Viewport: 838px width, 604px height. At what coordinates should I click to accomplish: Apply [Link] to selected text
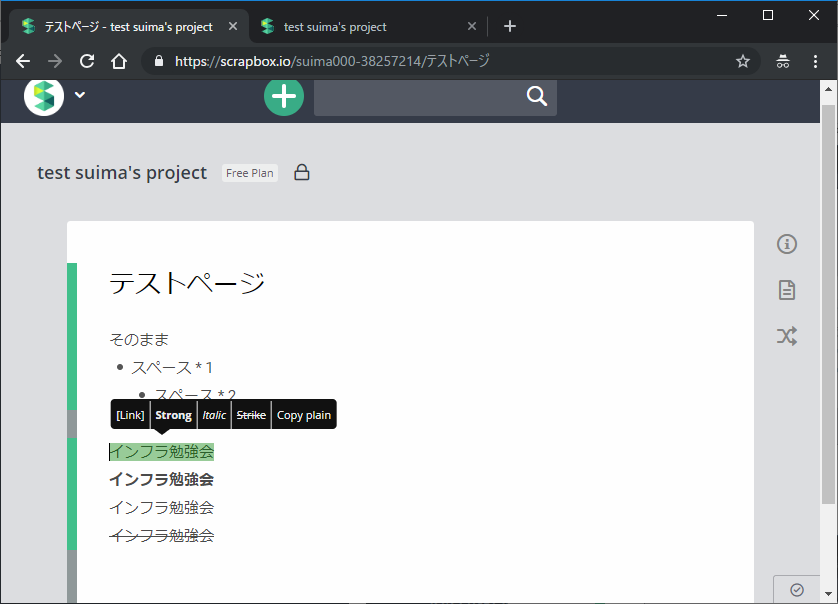point(130,415)
